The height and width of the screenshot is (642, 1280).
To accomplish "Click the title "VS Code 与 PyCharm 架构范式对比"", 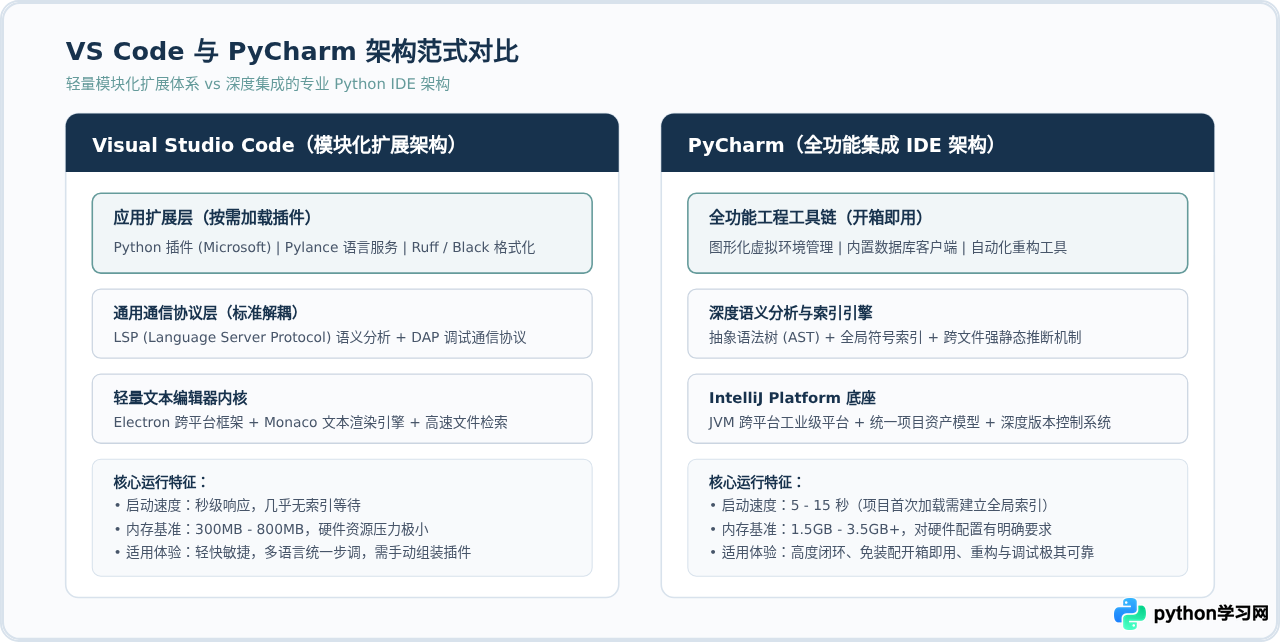I will [x=292, y=51].
